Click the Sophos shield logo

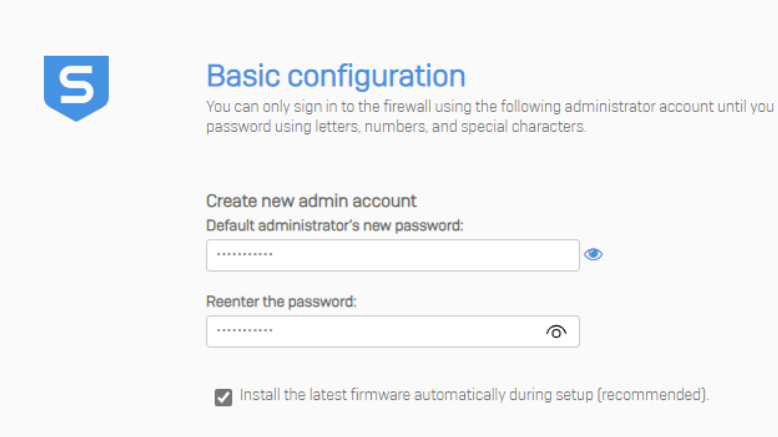coord(76,88)
